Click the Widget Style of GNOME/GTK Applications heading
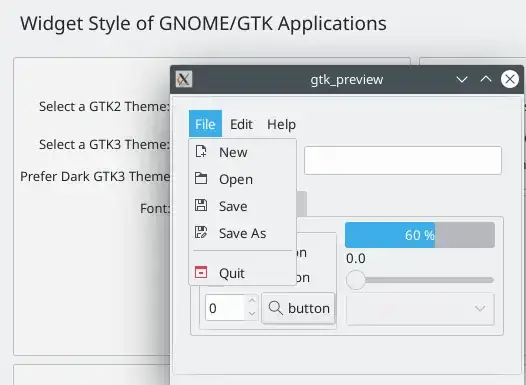The height and width of the screenshot is (385, 526). tap(203, 24)
